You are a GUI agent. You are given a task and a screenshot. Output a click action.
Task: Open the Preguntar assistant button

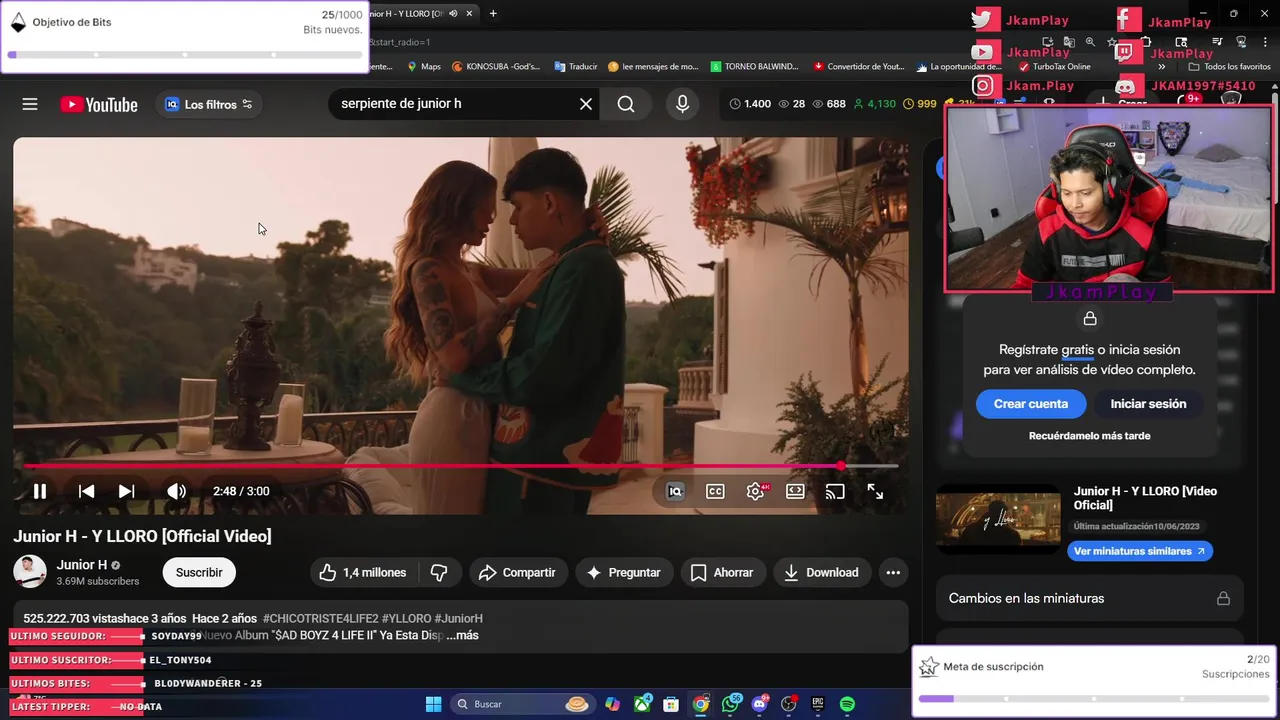(x=623, y=572)
